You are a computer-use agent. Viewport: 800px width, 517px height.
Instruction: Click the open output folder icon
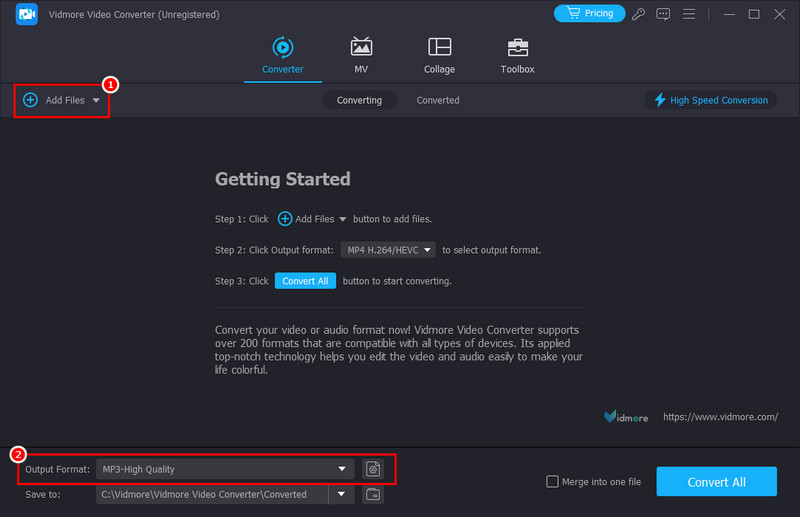[x=372, y=494]
